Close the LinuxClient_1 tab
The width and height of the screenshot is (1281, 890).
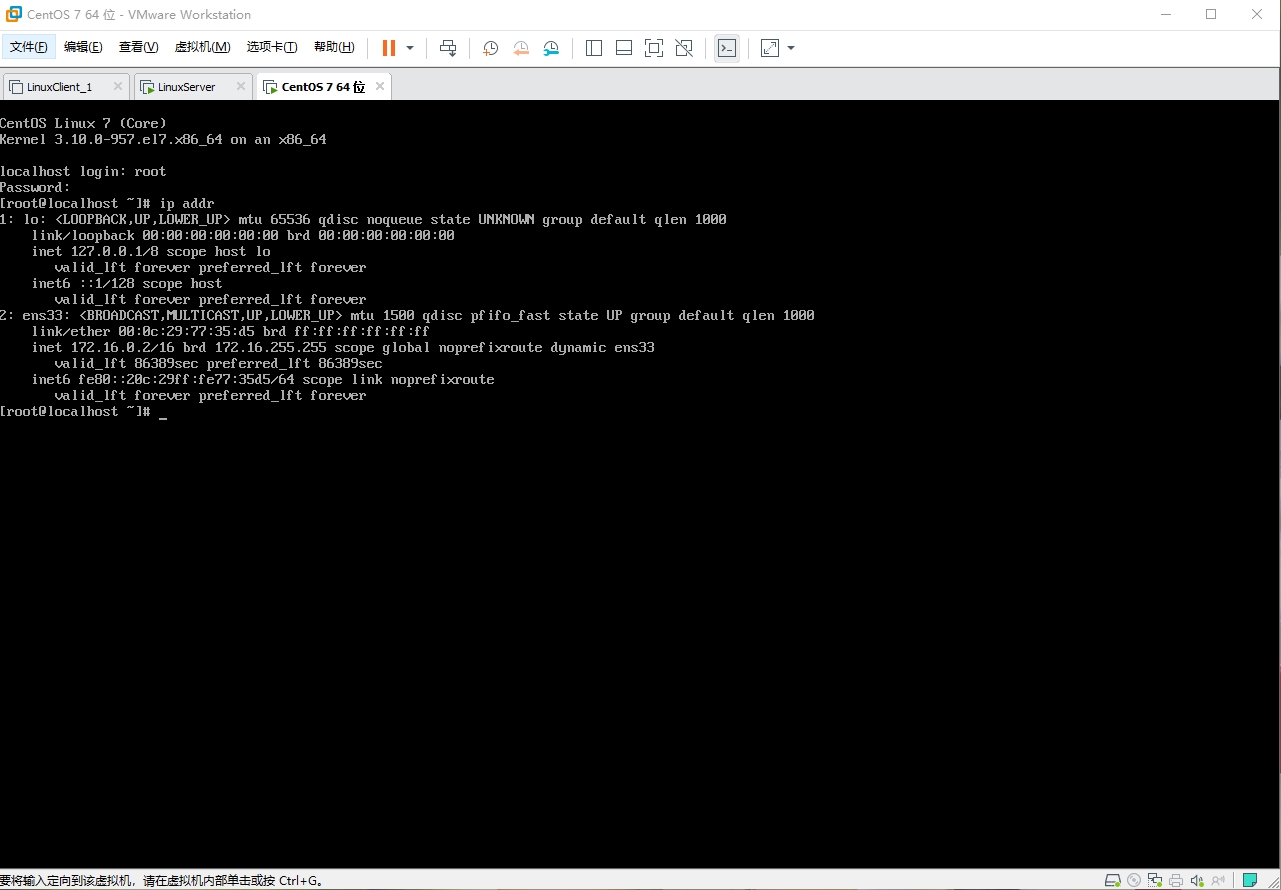117,86
